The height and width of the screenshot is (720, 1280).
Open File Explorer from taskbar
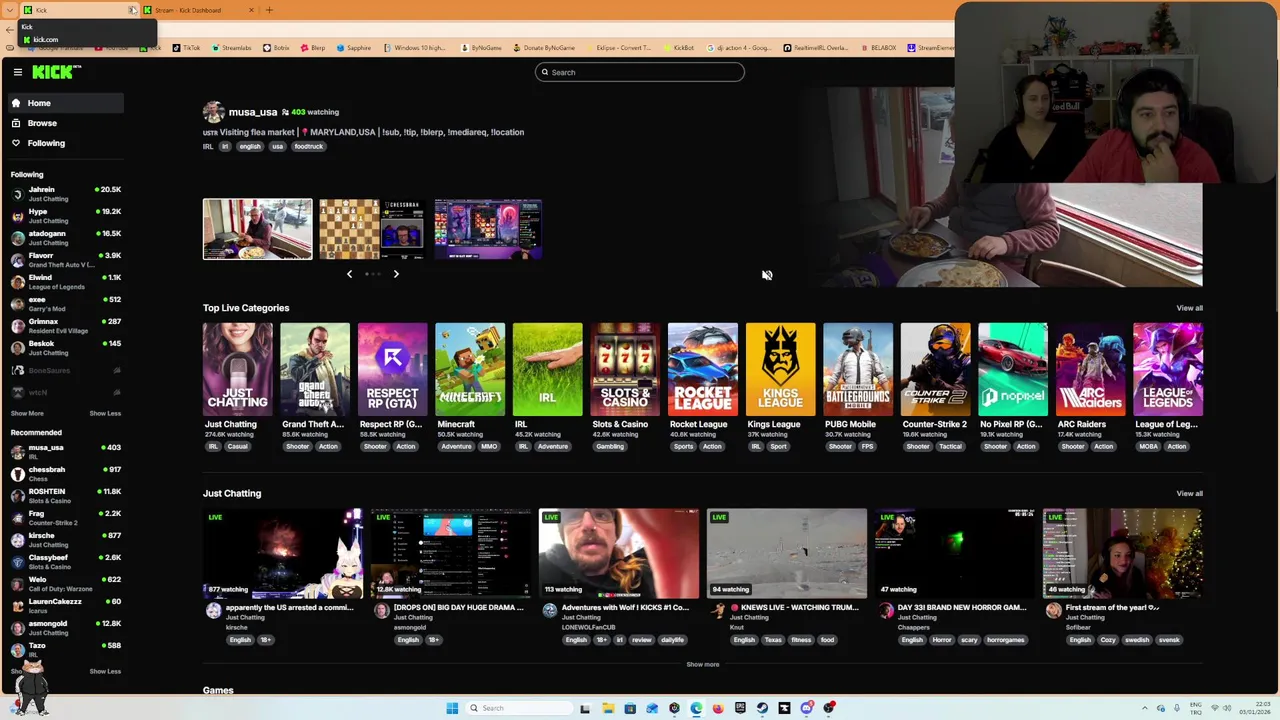tap(607, 708)
